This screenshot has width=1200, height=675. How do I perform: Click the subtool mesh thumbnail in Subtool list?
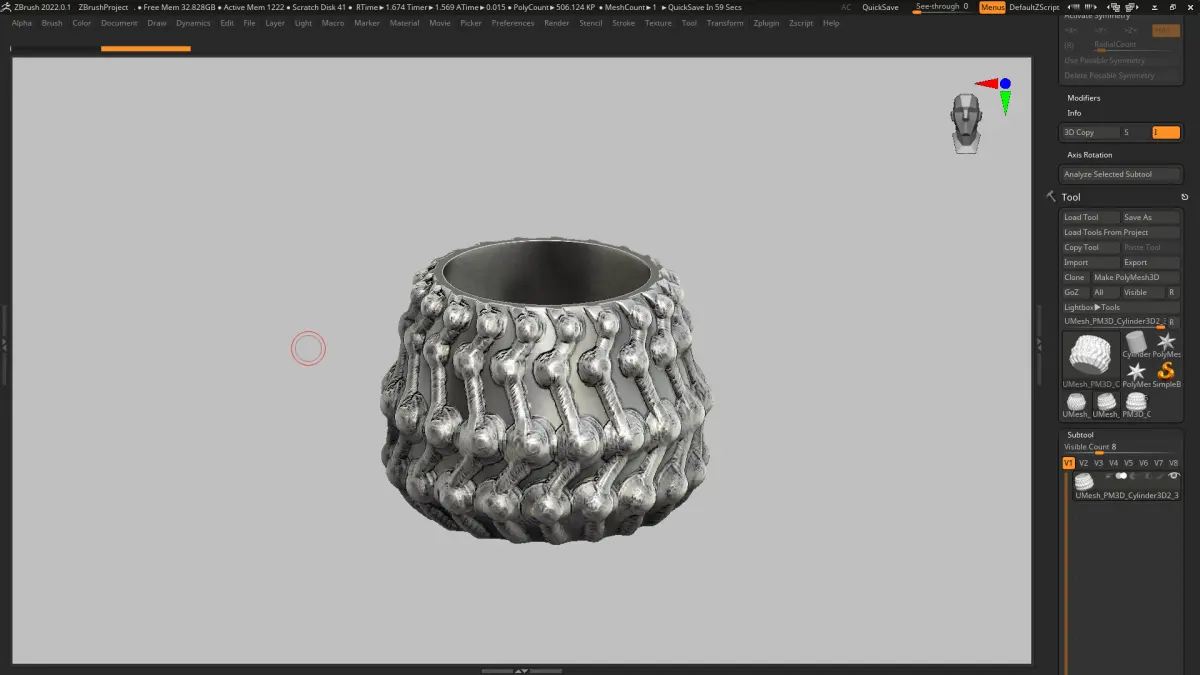[x=1084, y=481]
